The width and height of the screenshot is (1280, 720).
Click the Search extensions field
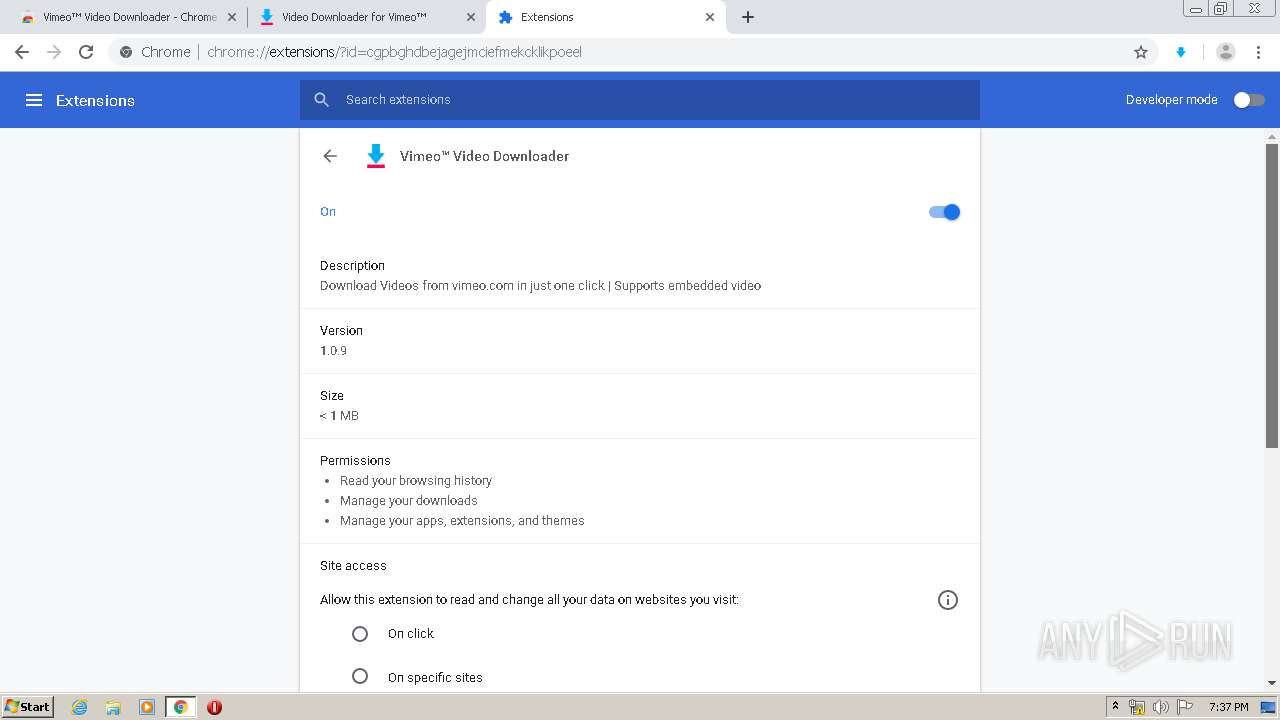[x=640, y=100]
